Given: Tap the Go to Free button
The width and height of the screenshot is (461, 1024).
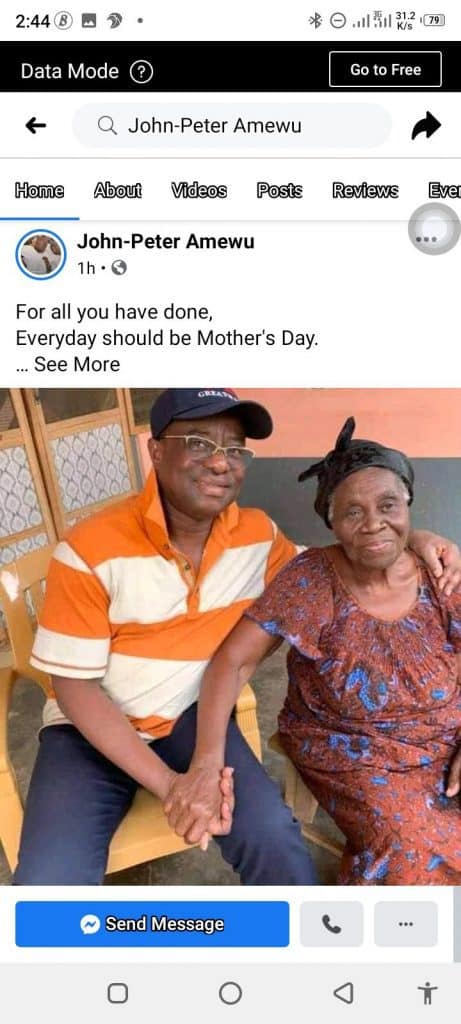Looking at the screenshot, I should (x=385, y=70).
